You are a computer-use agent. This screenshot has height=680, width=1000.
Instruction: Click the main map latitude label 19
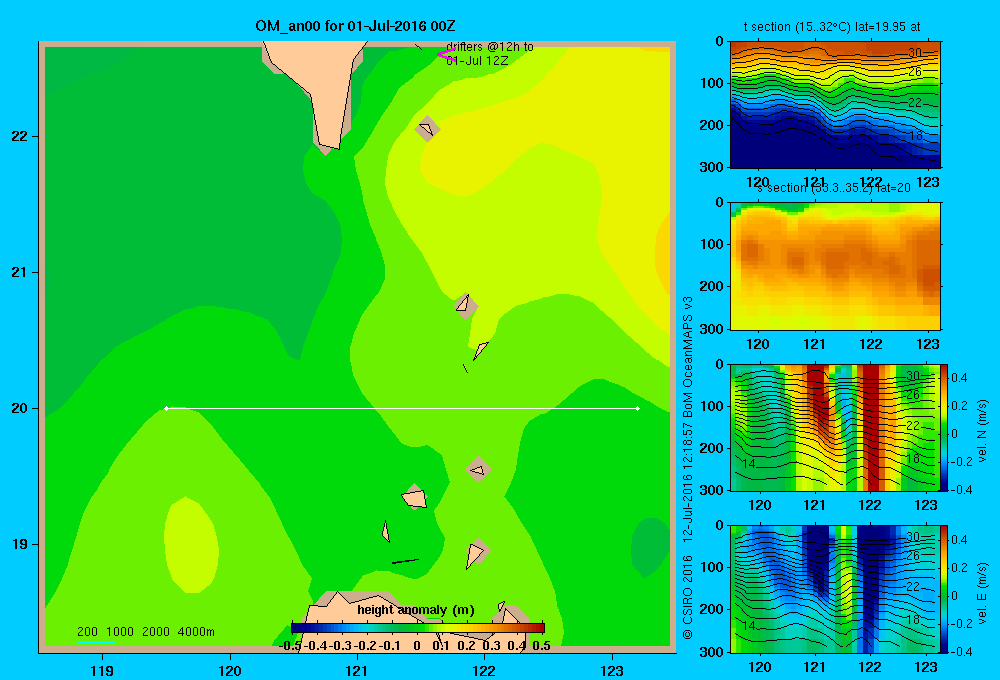20,544
